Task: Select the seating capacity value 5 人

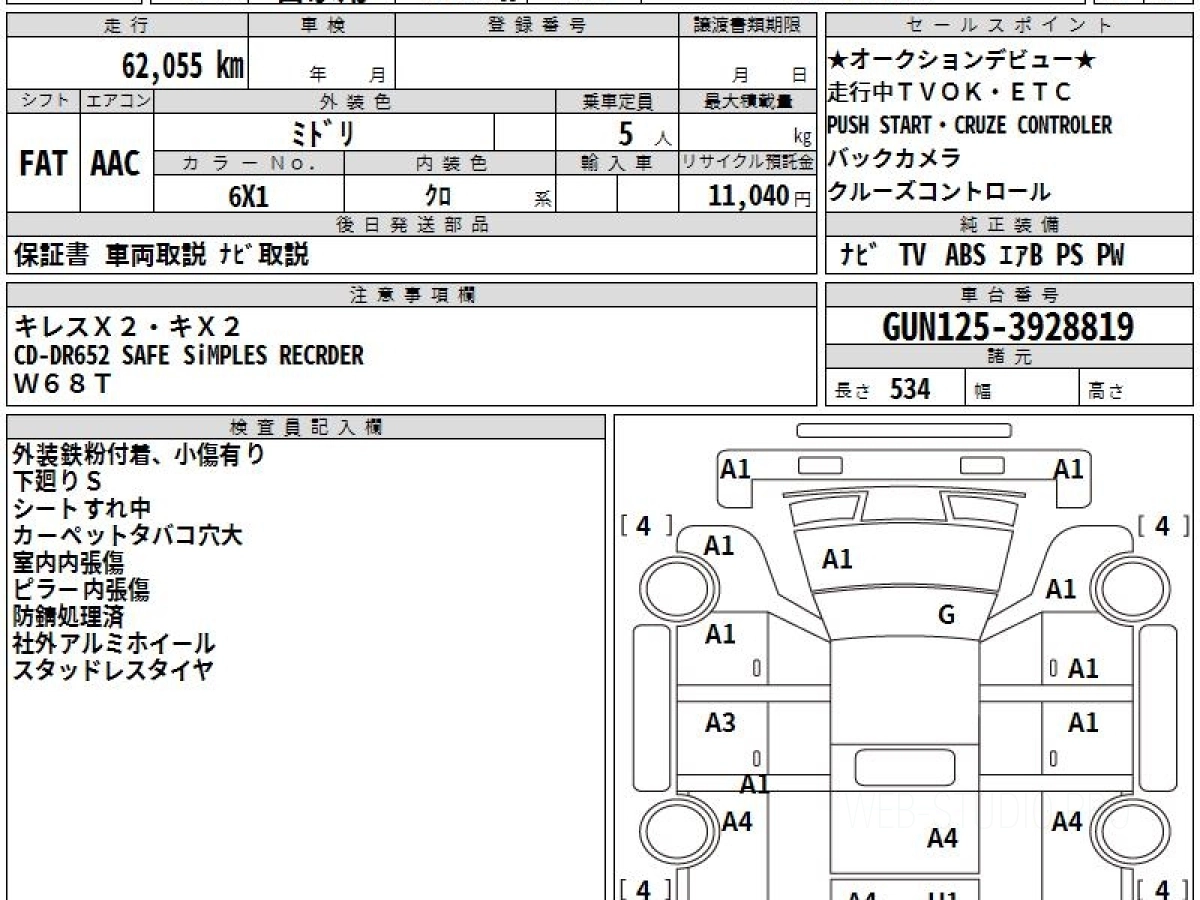Action: pyautogui.click(x=644, y=134)
